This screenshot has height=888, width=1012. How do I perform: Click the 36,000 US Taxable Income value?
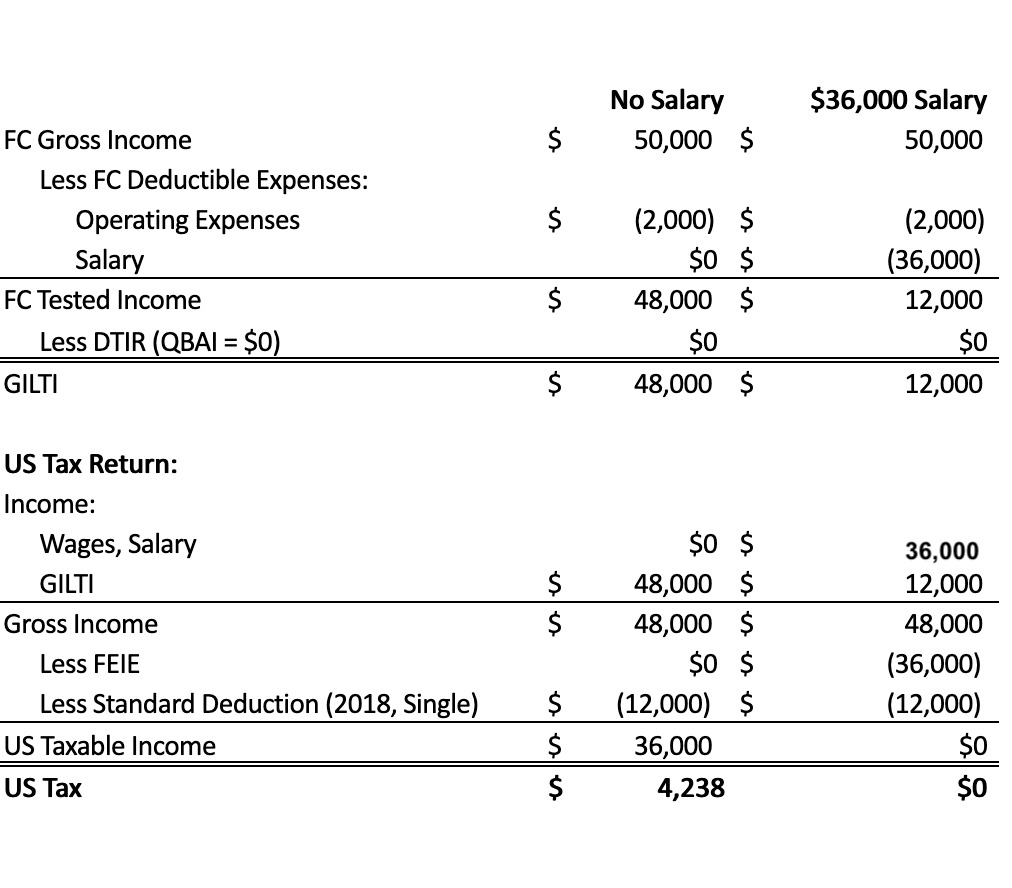(x=673, y=746)
